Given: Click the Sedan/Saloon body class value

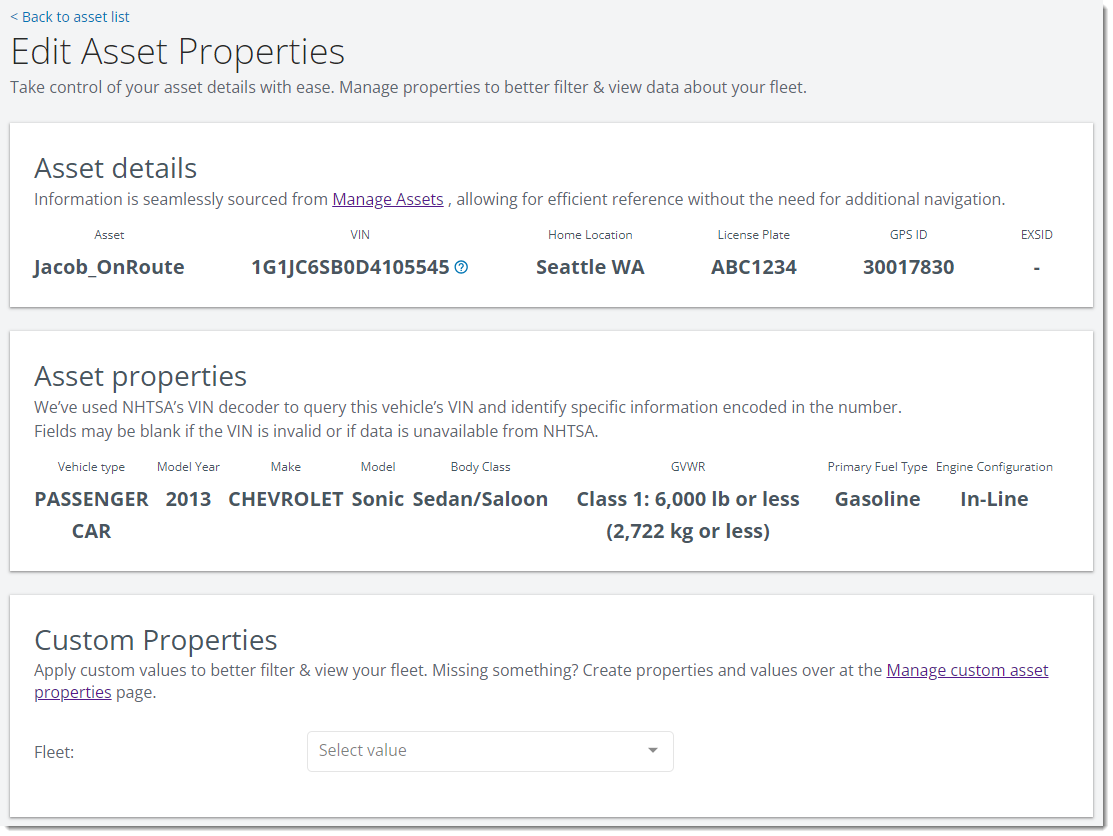Looking at the screenshot, I should [480, 500].
